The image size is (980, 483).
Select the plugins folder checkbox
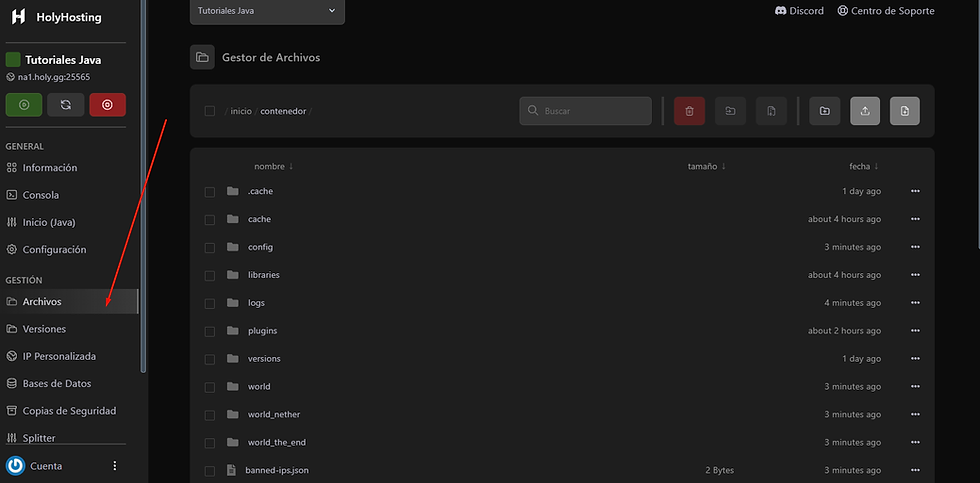tap(210, 331)
